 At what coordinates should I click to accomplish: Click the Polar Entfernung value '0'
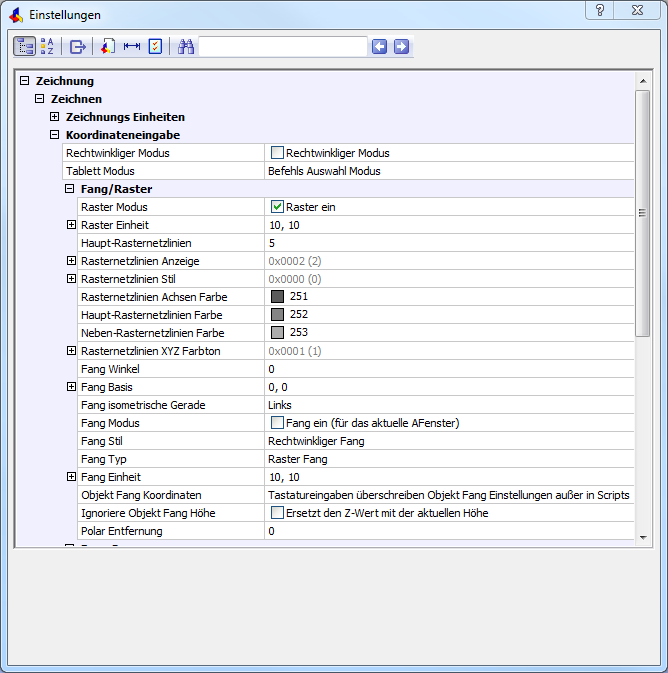tap(271, 531)
